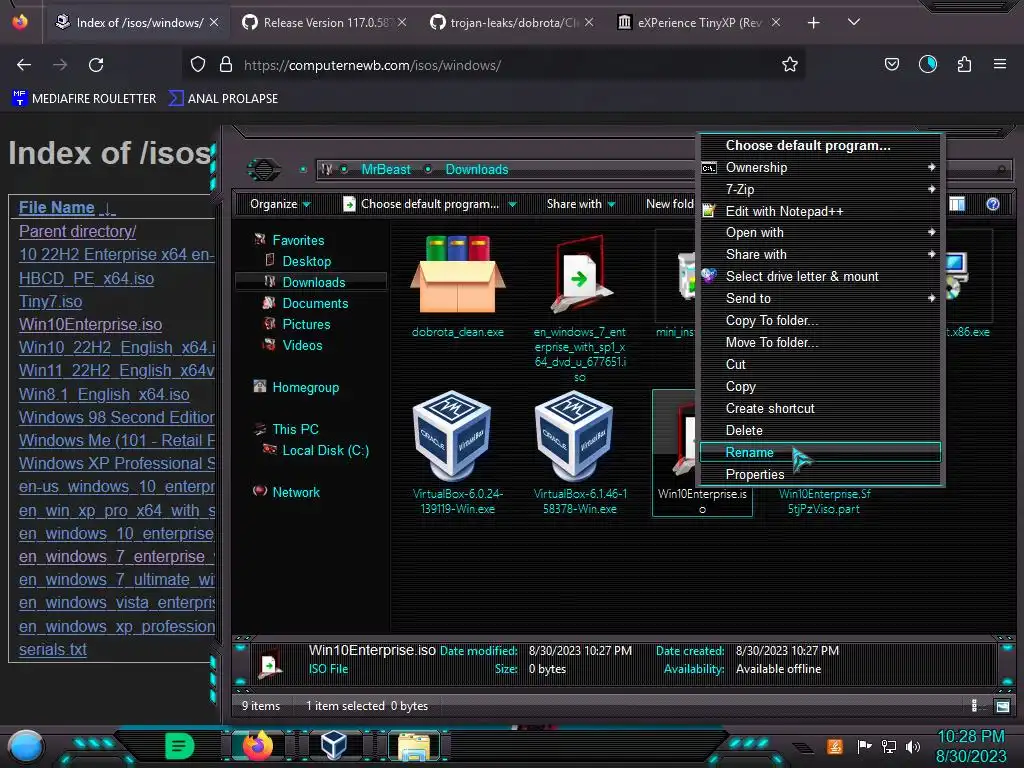This screenshot has height=768, width=1024.
Task: Select the VirtualBox-6.1.46 installer icon
Action: click(x=574, y=436)
